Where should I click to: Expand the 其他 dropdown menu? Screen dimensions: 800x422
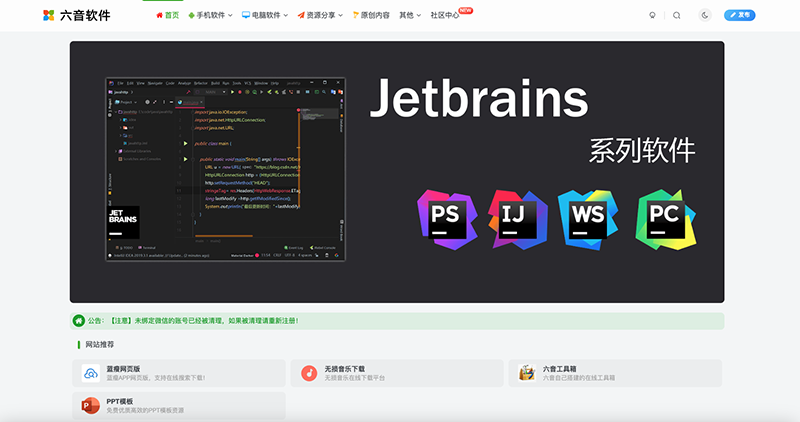(410, 15)
